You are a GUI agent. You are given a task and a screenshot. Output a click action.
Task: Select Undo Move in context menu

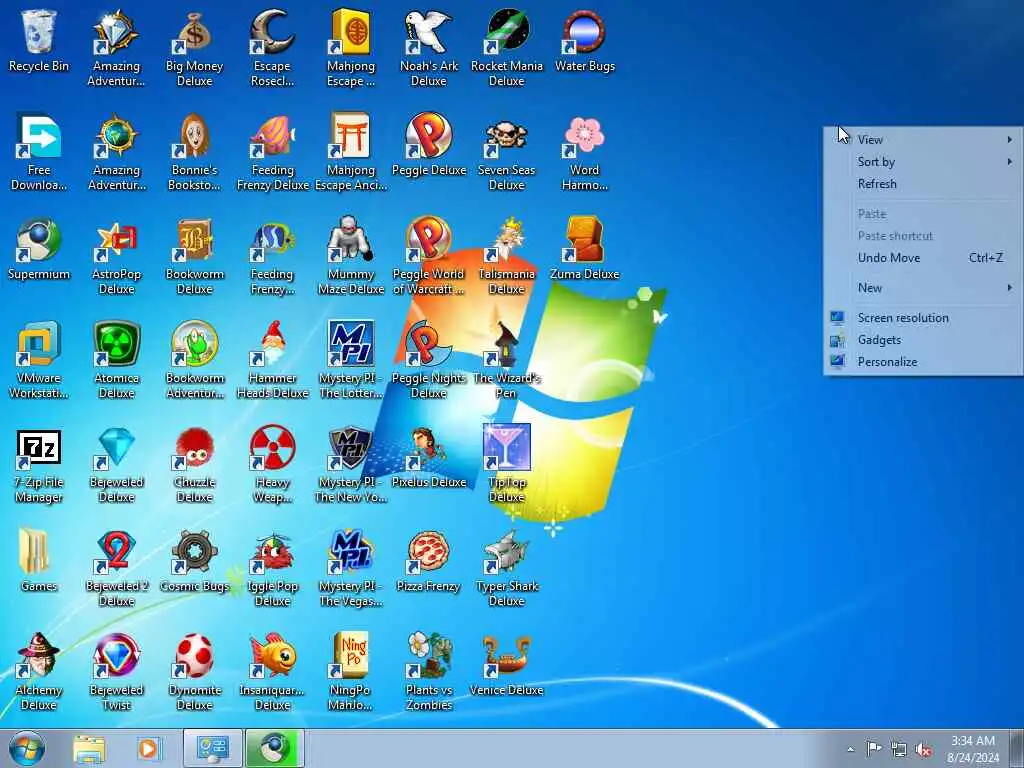[x=923, y=258]
